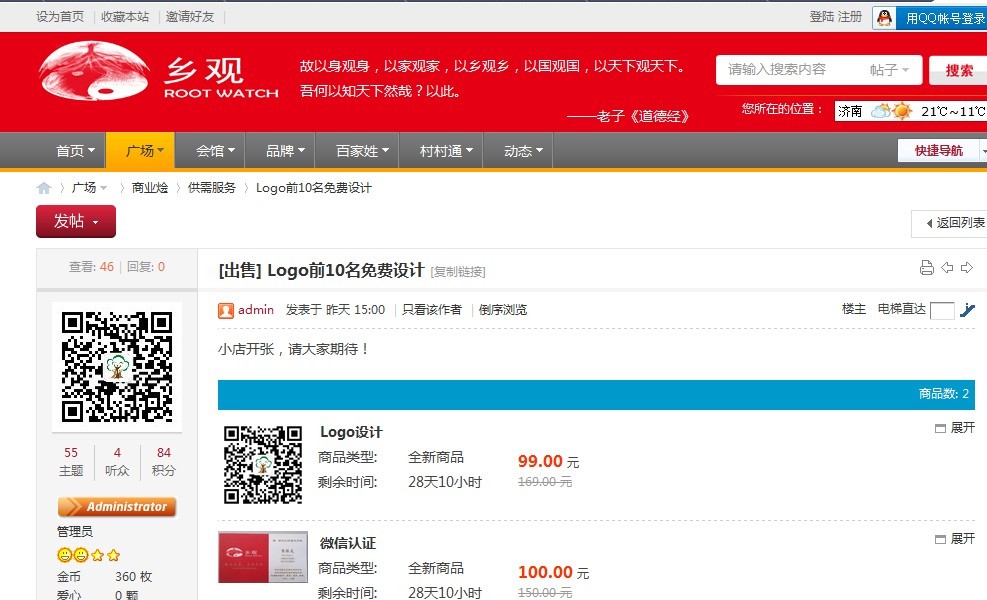The image size is (987, 600).
Task: Click the QQ penguin login icon
Action: (884, 18)
